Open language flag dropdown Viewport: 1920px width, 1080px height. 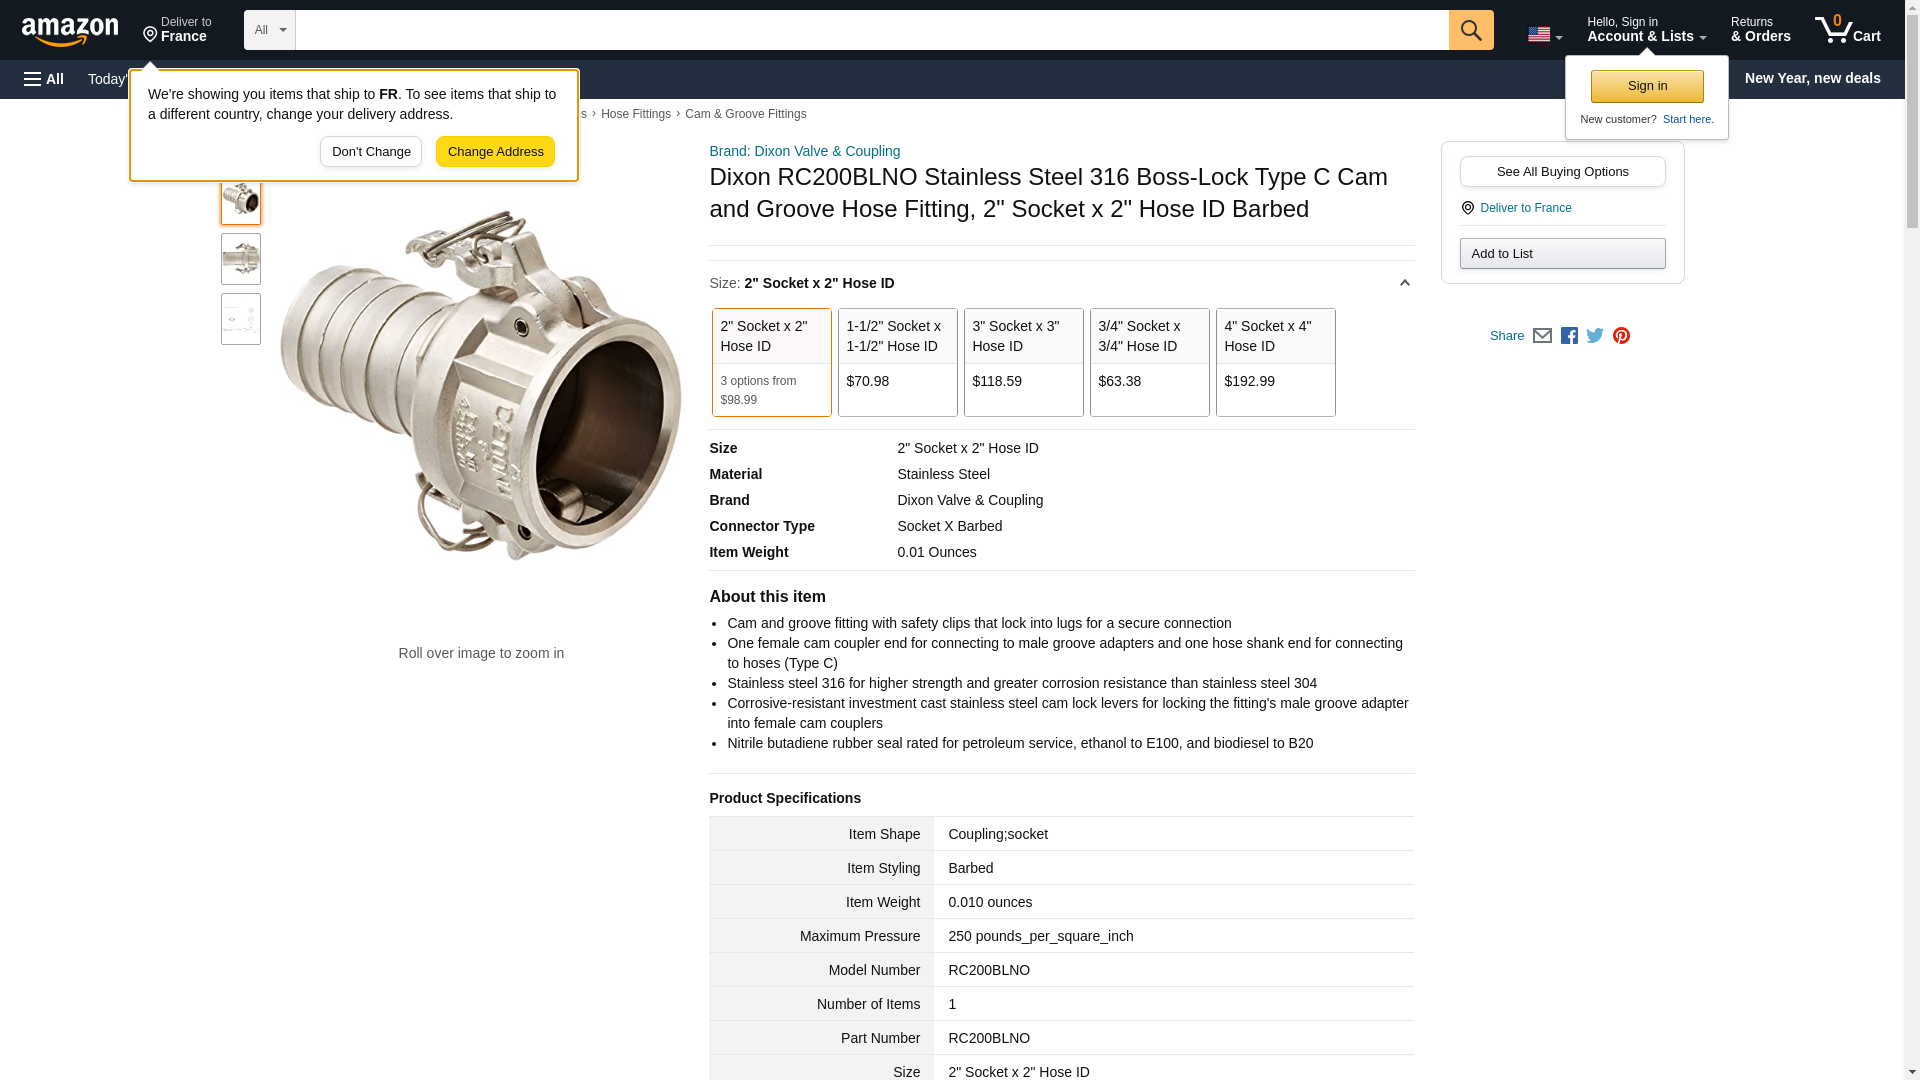click(x=1544, y=35)
